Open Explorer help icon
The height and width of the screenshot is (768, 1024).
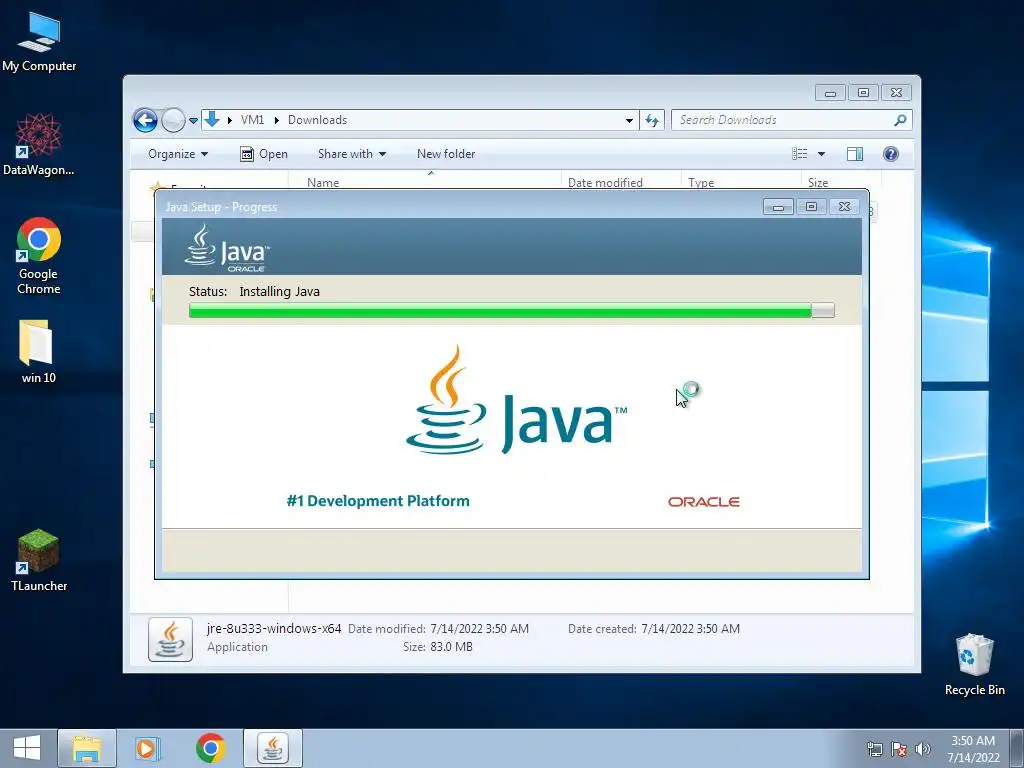pyautogui.click(x=891, y=154)
